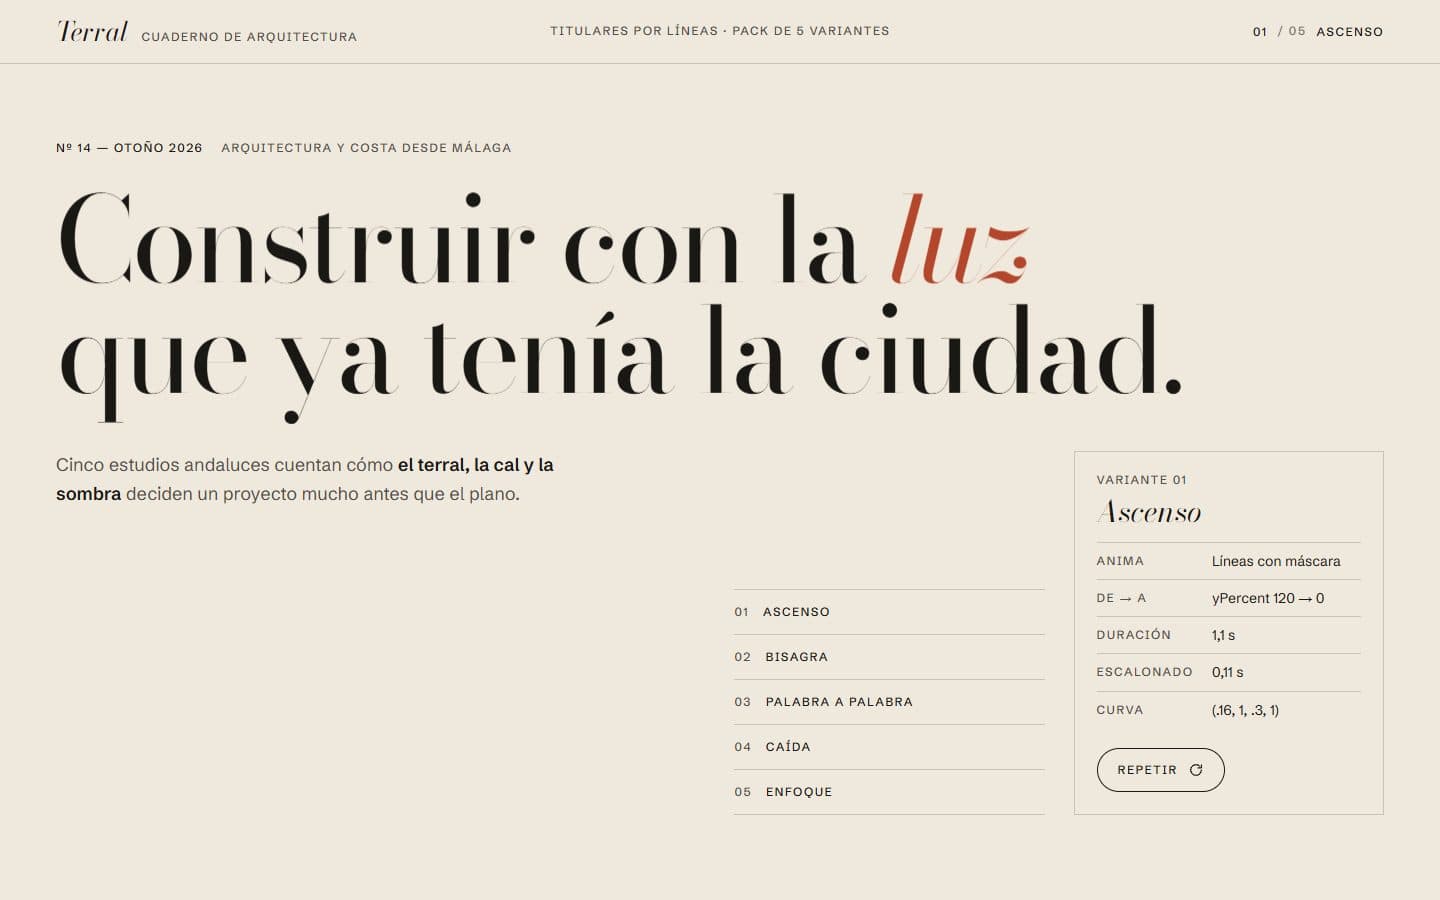Image resolution: width=1440 pixels, height=900 pixels.
Task: Select variant 02 Bisagra
Action: (889, 657)
